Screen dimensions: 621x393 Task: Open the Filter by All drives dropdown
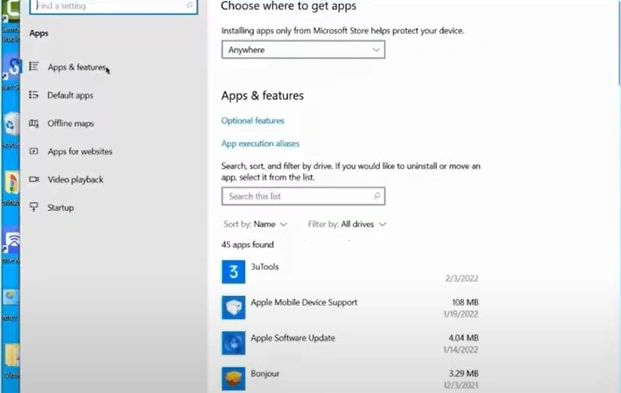click(347, 224)
